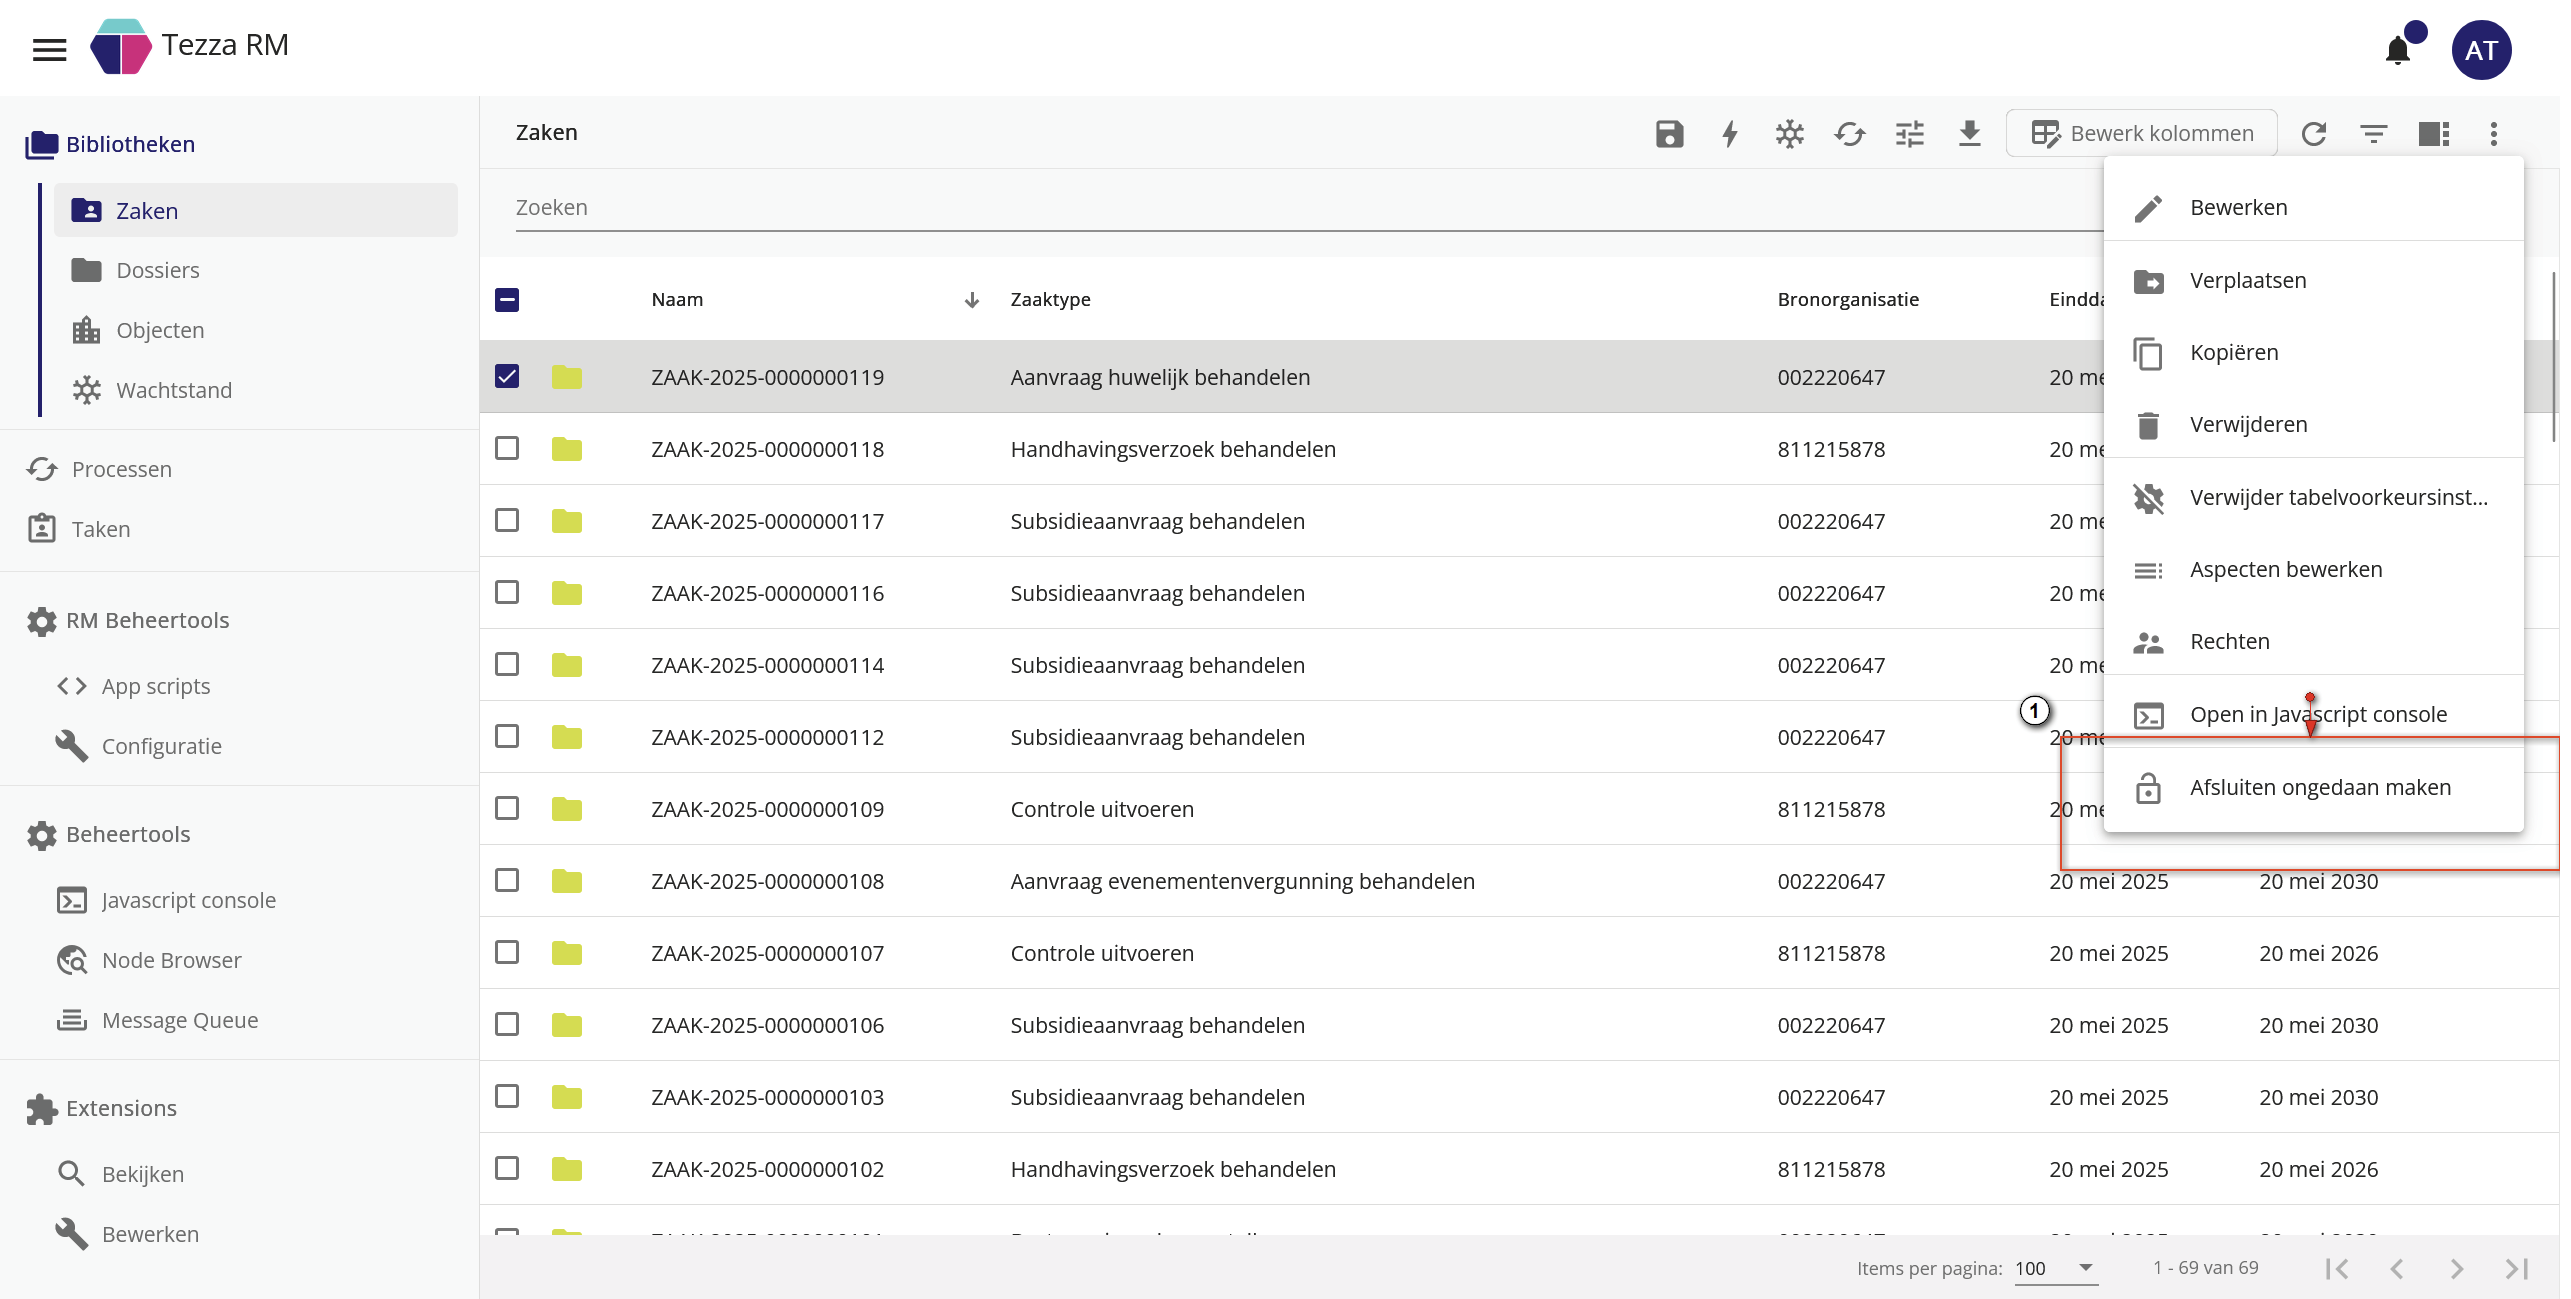Select Afsluiten ongedaan maken menu item
The height and width of the screenshot is (1299, 2571).
click(2313, 787)
